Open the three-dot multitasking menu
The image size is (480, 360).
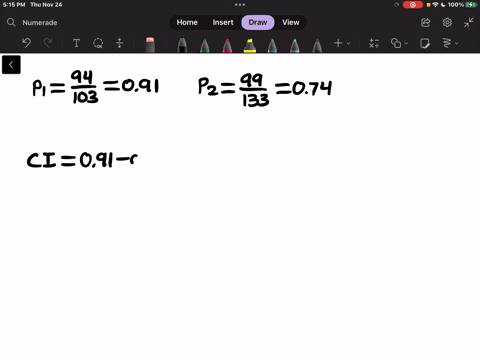pyautogui.click(x=240, y=5)
